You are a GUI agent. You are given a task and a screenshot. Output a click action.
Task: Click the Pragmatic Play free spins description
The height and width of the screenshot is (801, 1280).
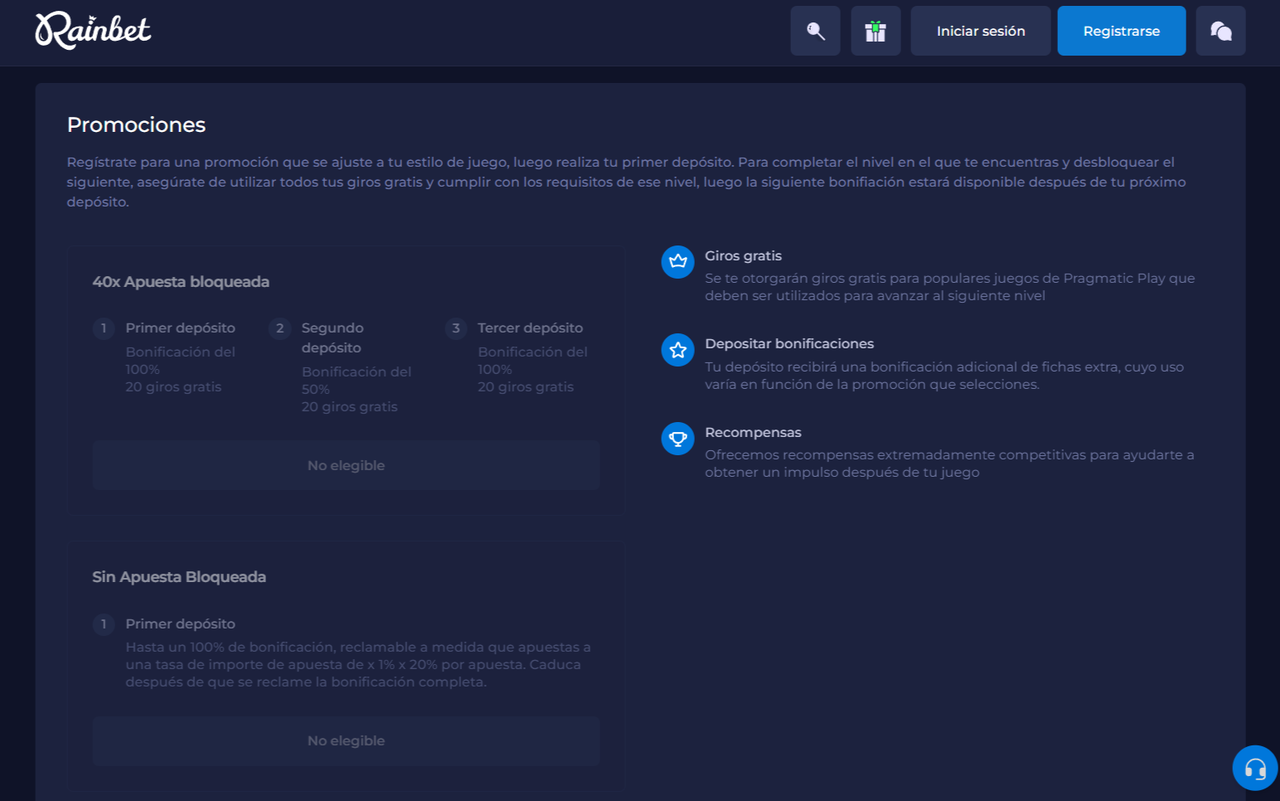pyautogui.click(x=950, y=287)
